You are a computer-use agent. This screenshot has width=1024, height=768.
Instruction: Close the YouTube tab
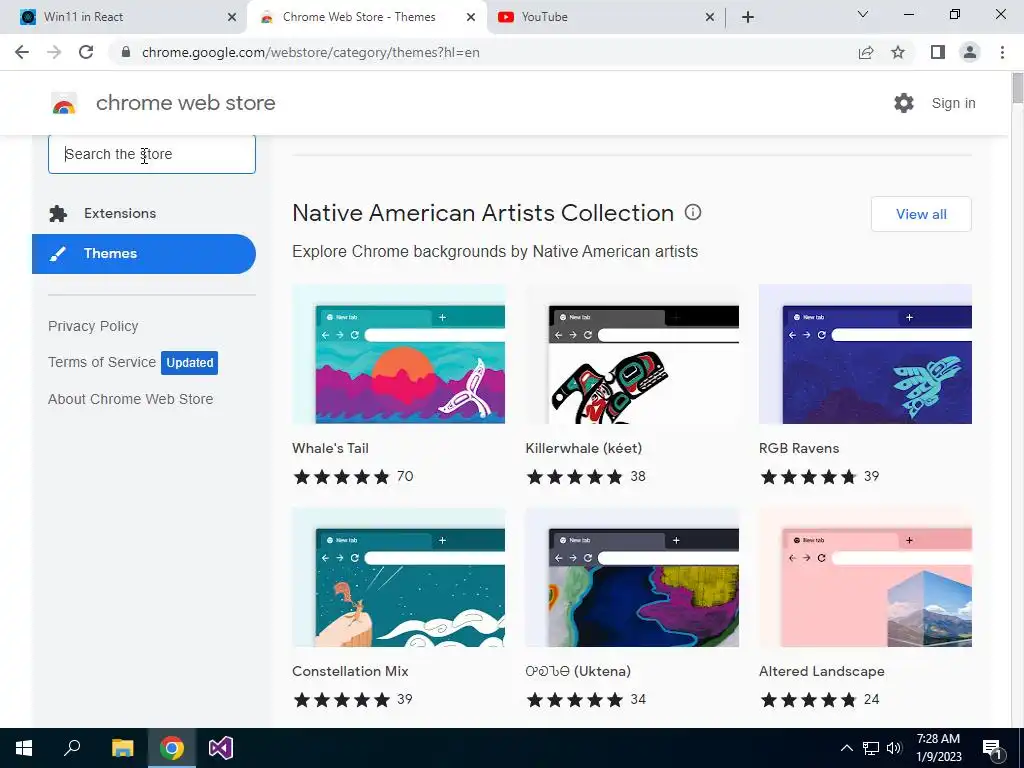pos(710,18)
